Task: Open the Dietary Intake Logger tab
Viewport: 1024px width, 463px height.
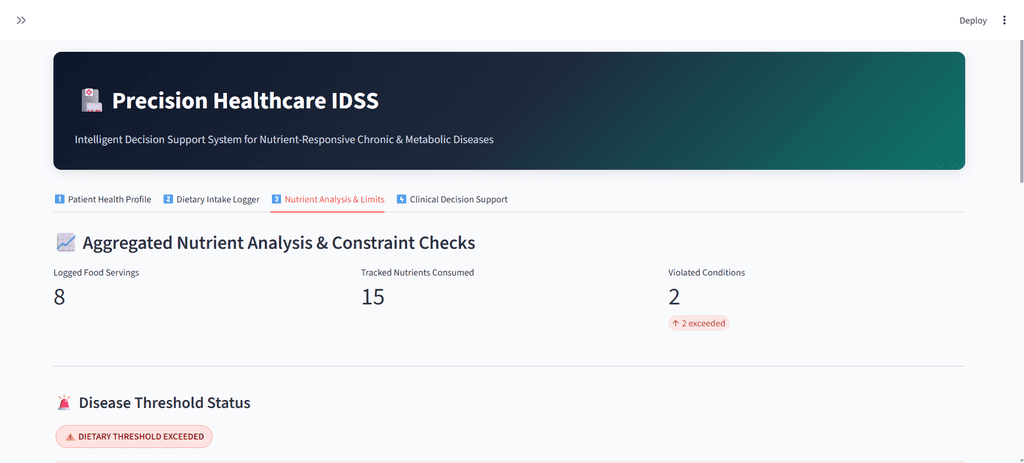Action: tap(212, 199)
